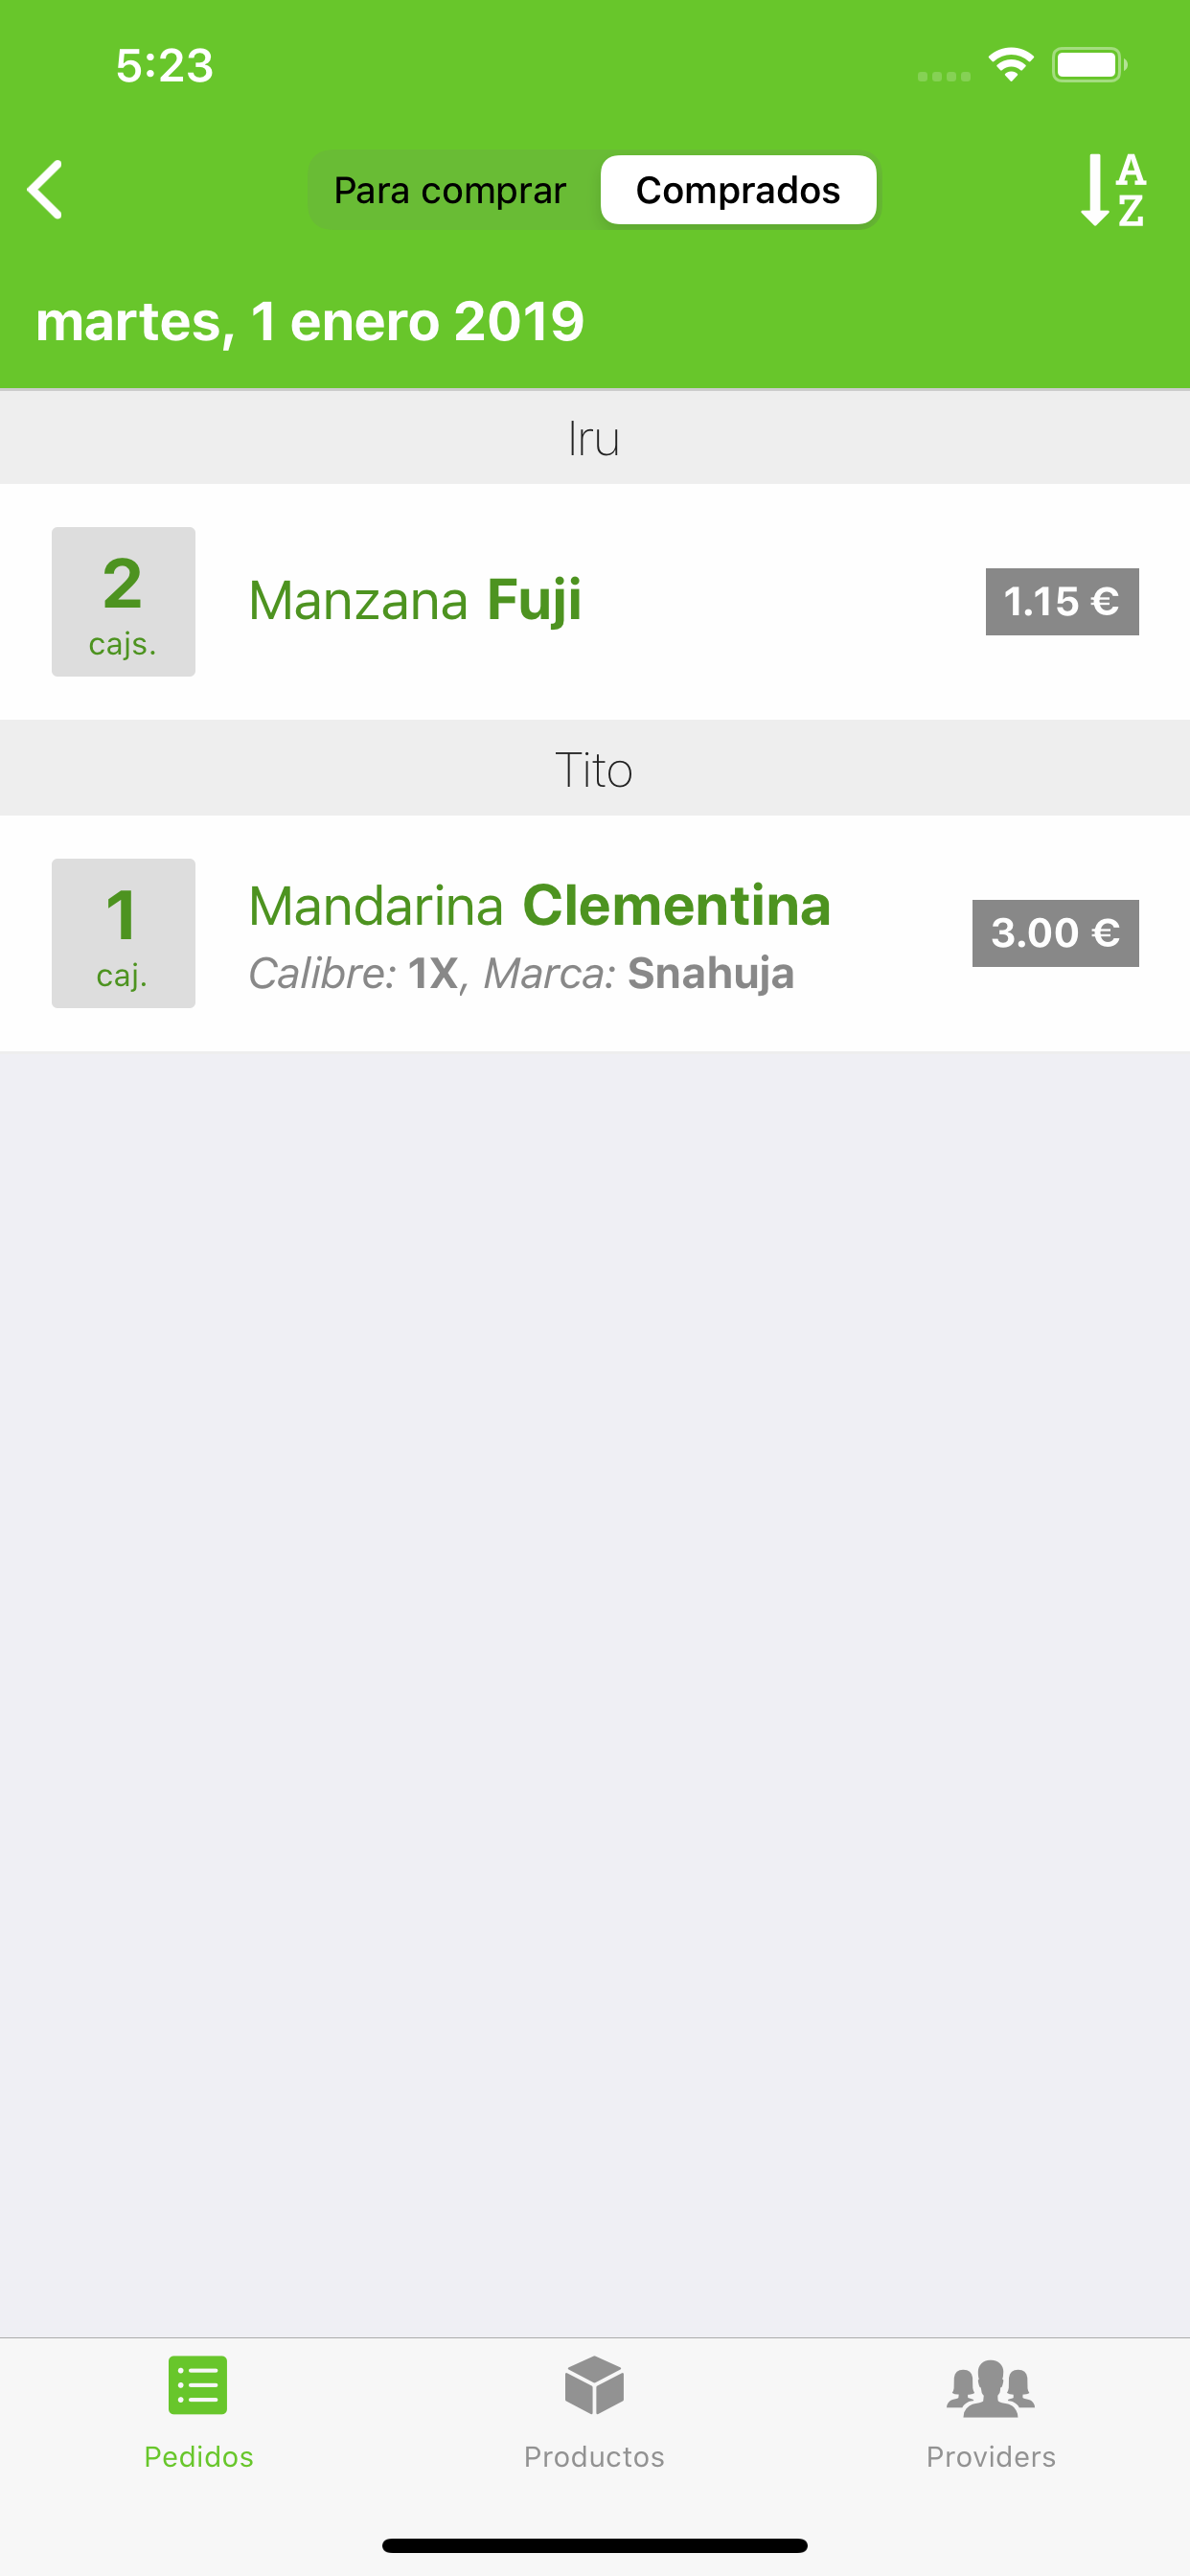Tap the Productos tab label
The image size is (1190, 2576).
594,2456
